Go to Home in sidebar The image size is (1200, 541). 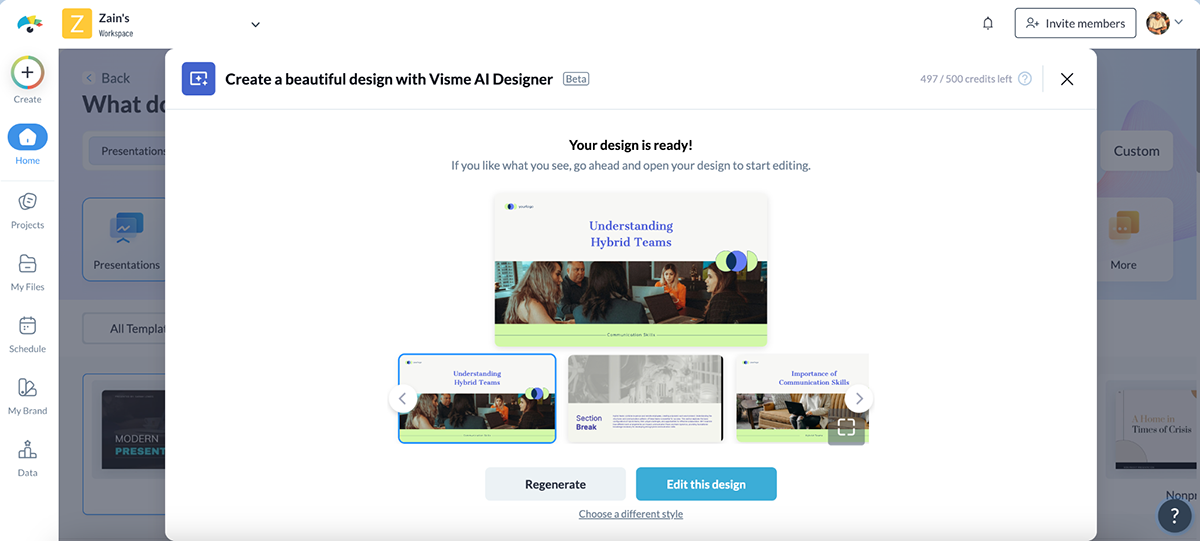[x=27, y=145]
